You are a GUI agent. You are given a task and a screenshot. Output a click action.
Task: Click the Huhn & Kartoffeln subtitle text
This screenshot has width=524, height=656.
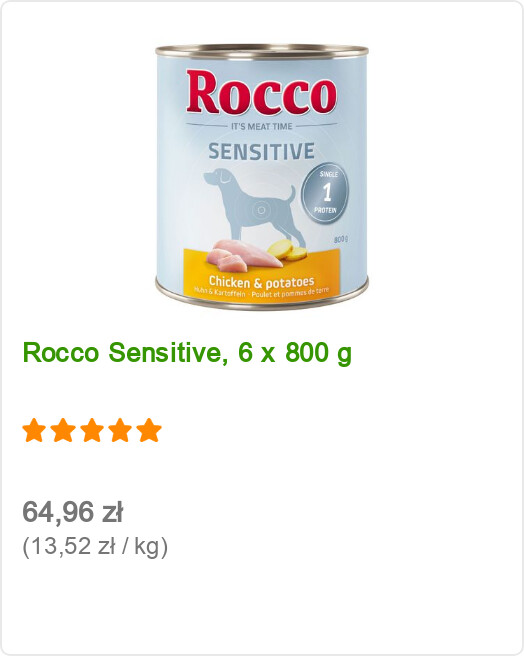220,292
